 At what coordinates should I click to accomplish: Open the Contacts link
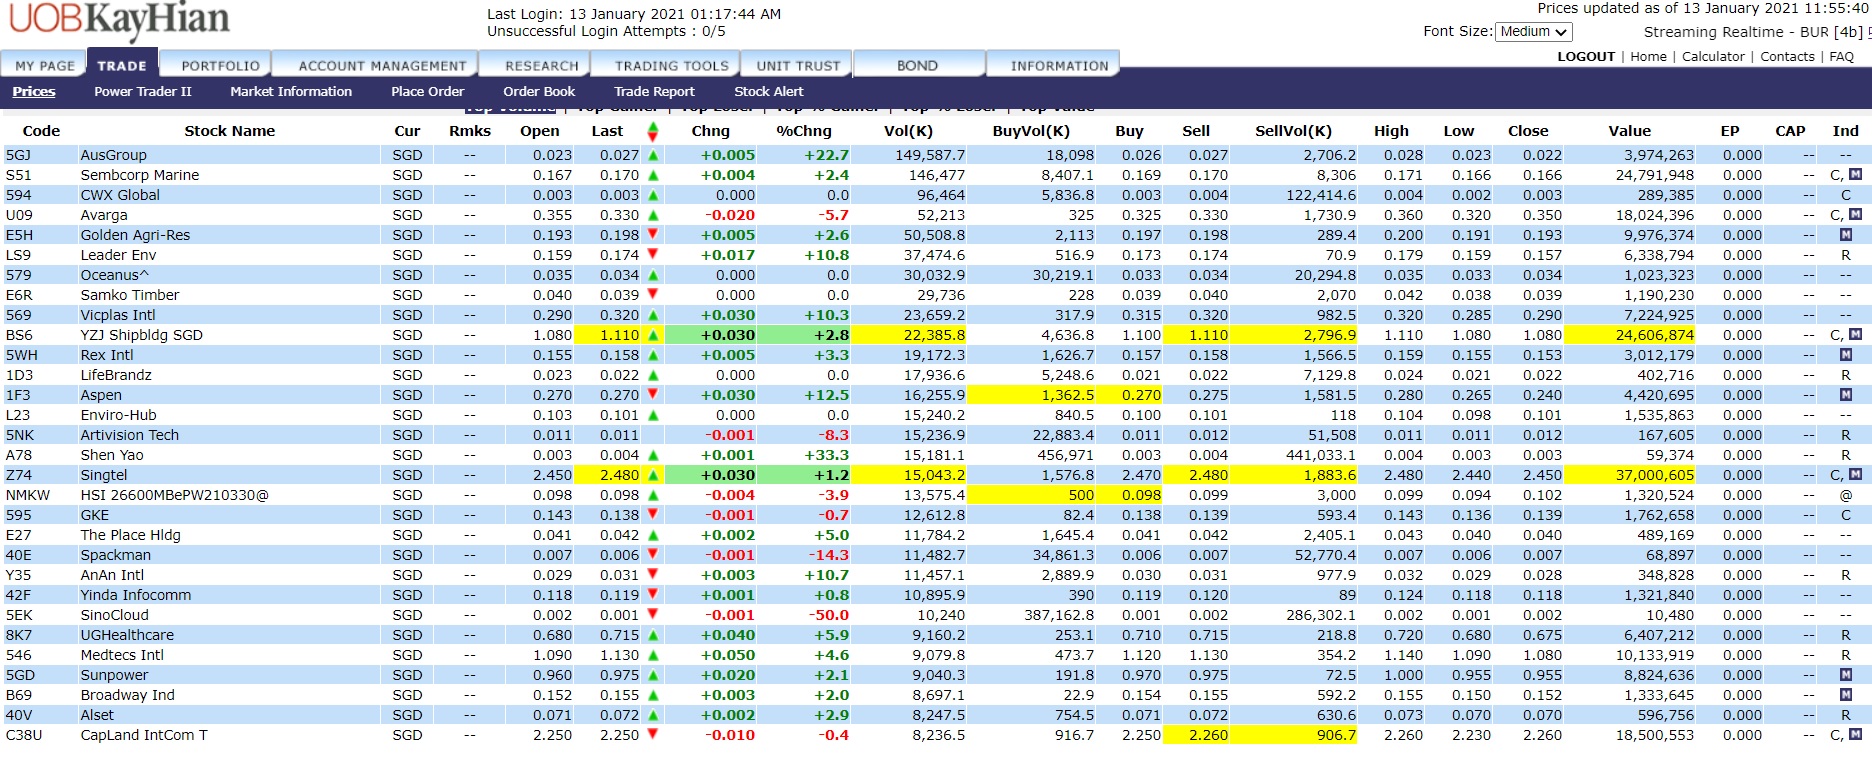click(1787, 57)
